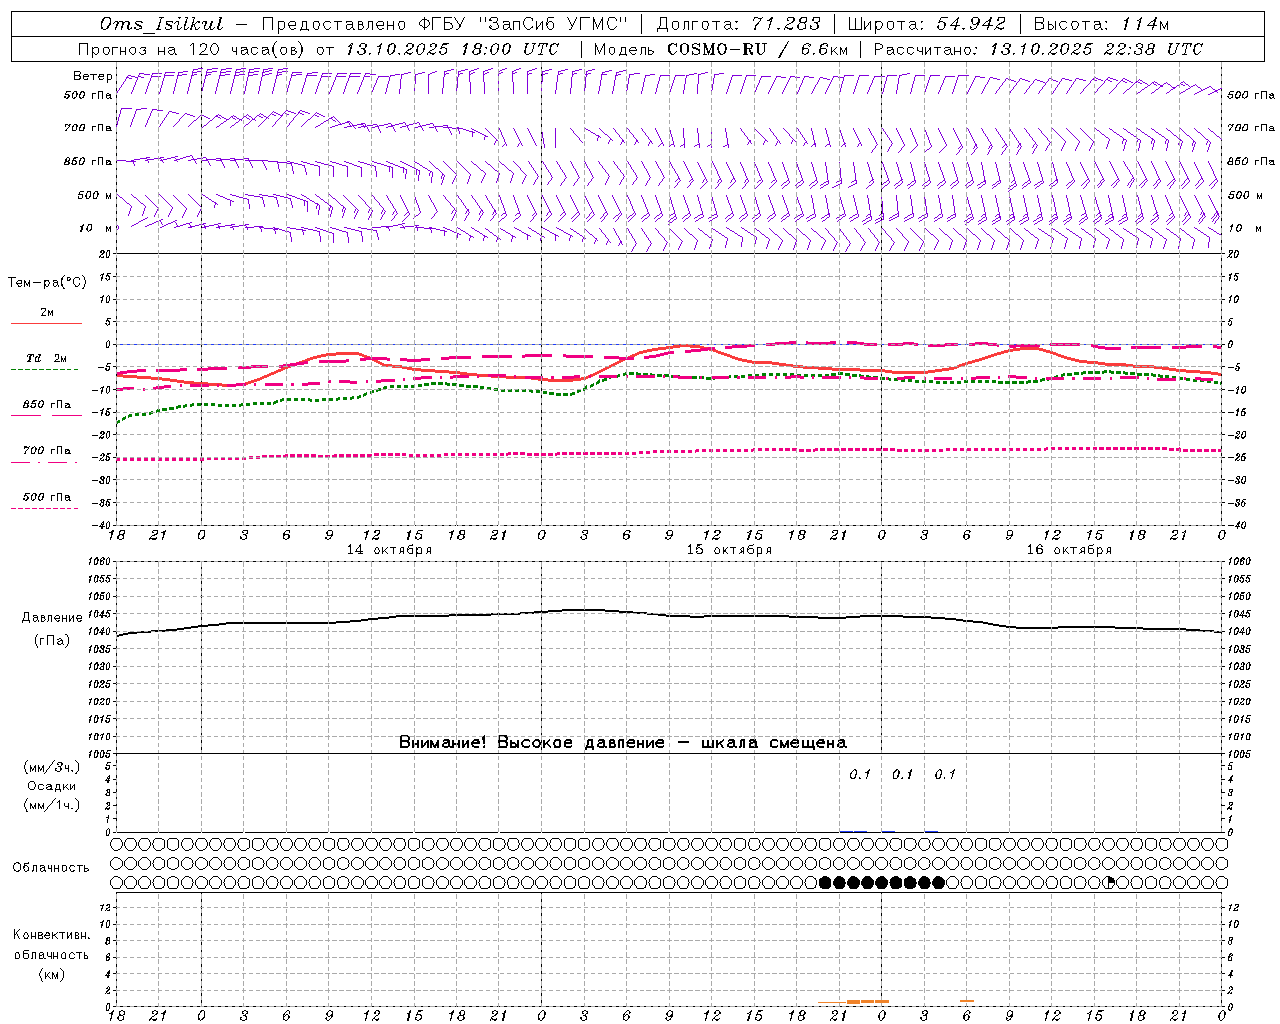Click the longitude value Долгота: 71.283
The image size is (1280, 1024).
coord(738,24)
